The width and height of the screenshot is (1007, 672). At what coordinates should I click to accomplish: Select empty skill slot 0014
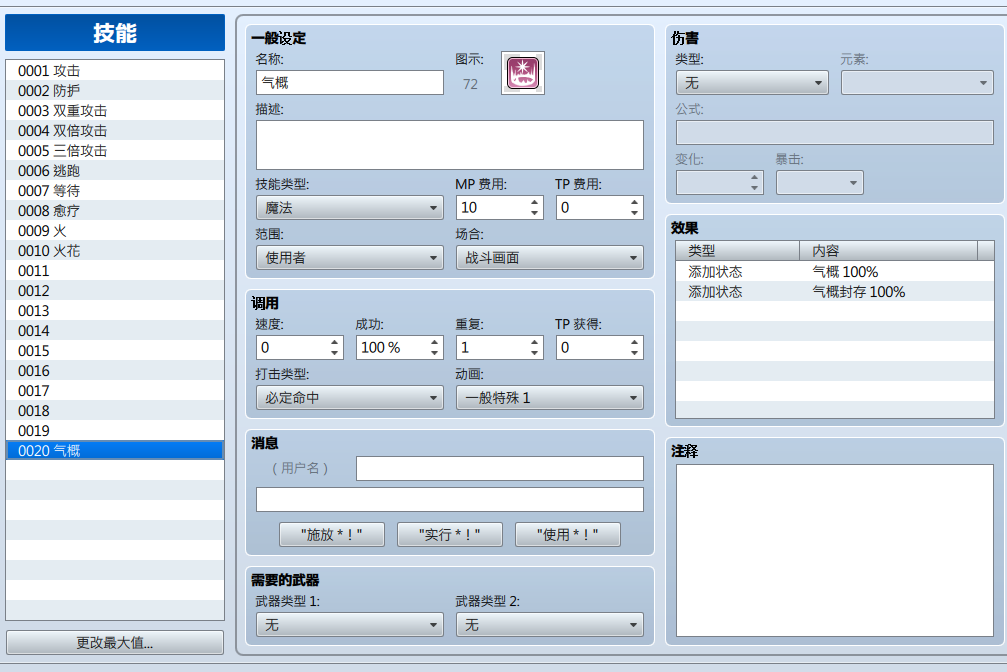(x=115, y=331)
